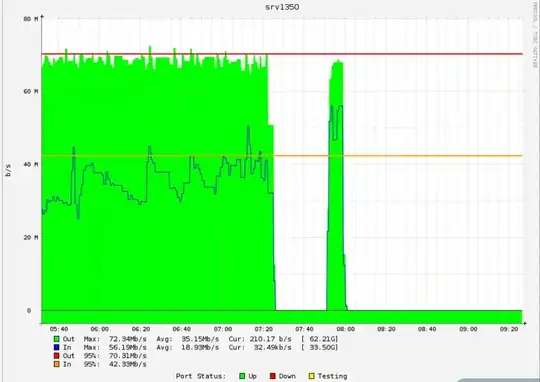Viewport: 540px width, 382px height.
Task: Click the yellow Testing port status swatch
Action: pos(311,376)
